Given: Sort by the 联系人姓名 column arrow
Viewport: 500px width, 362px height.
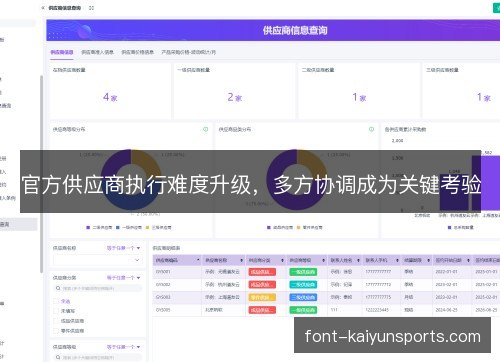Looking at the screenshot, I should [x=358, y=260].
